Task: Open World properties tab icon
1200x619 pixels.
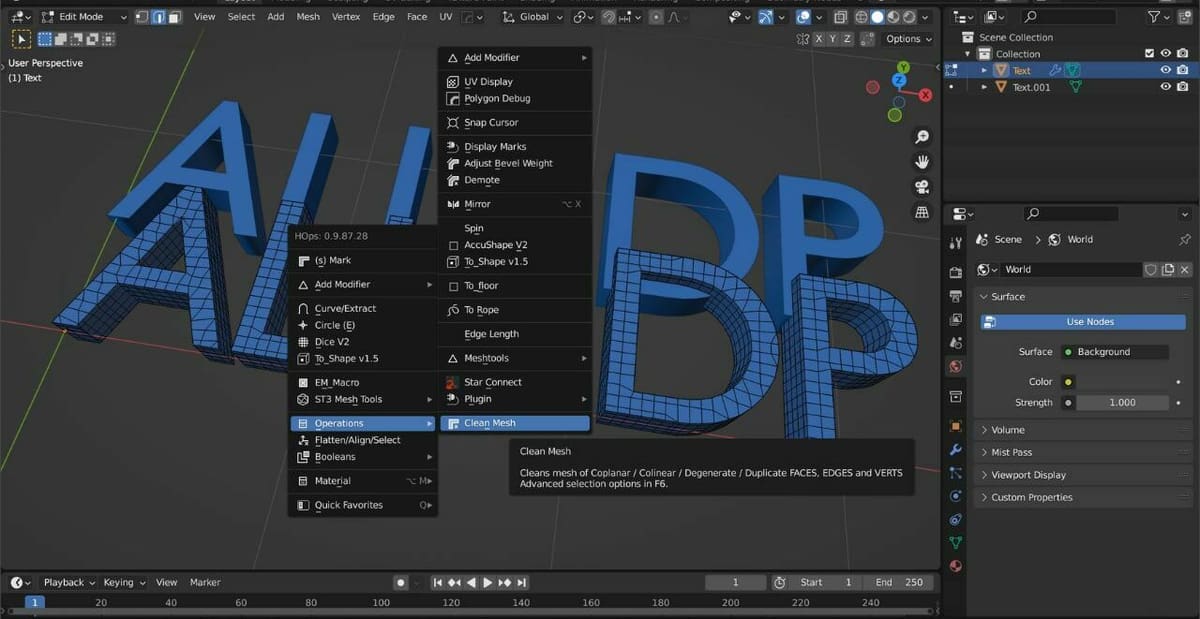Action: pyautogui.click(x=956, y=368)
